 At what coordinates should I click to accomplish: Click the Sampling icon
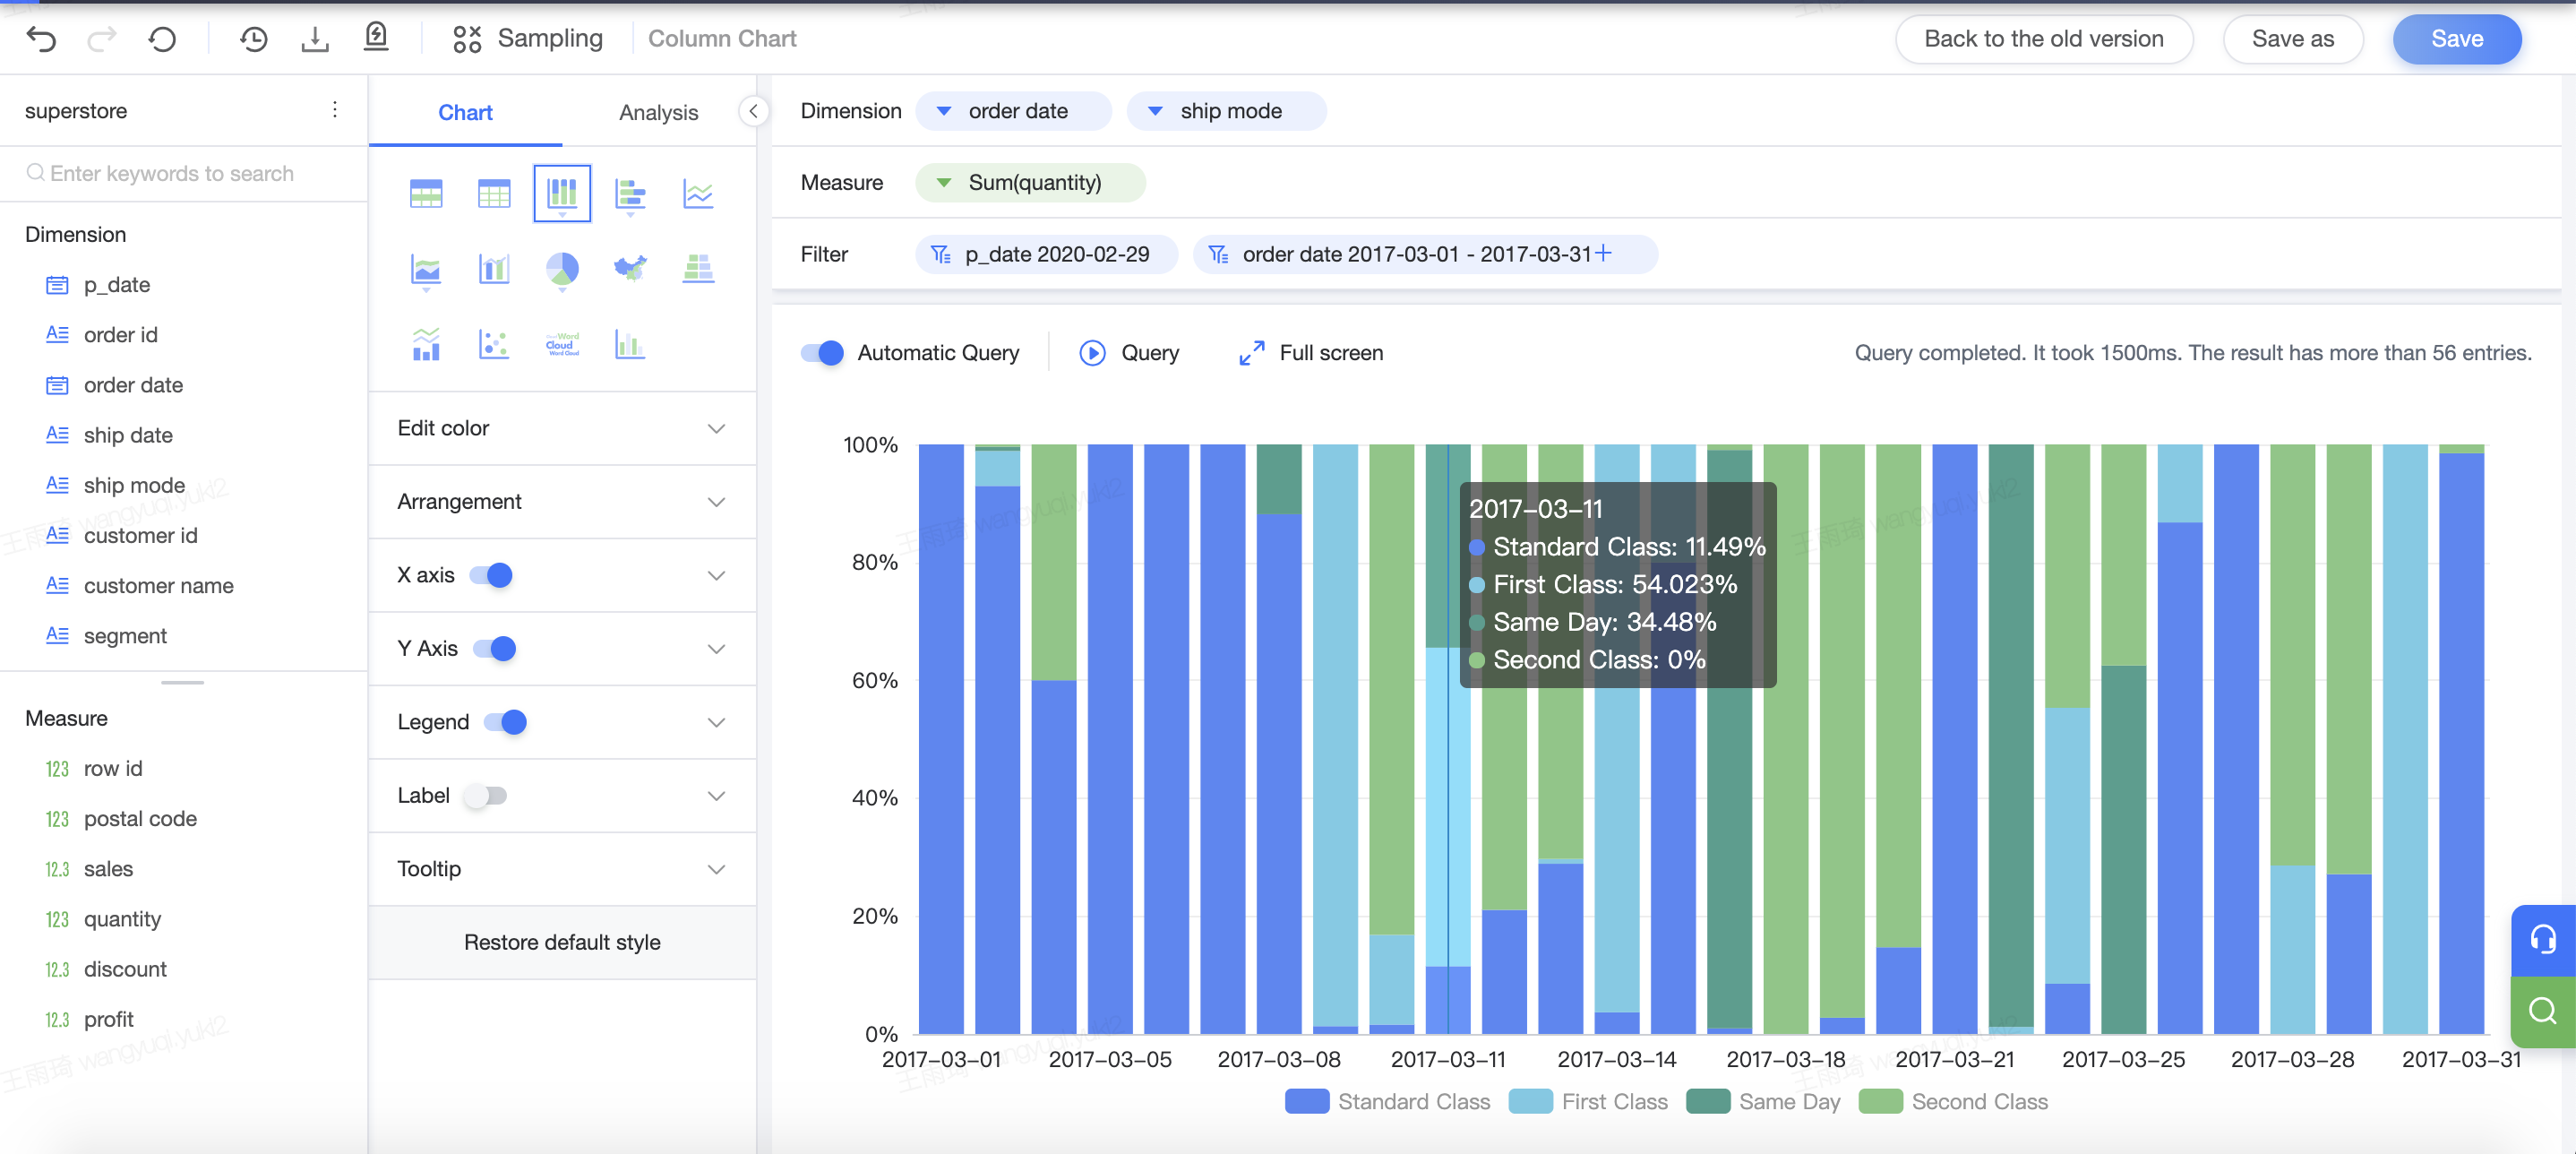coord(467,39)
